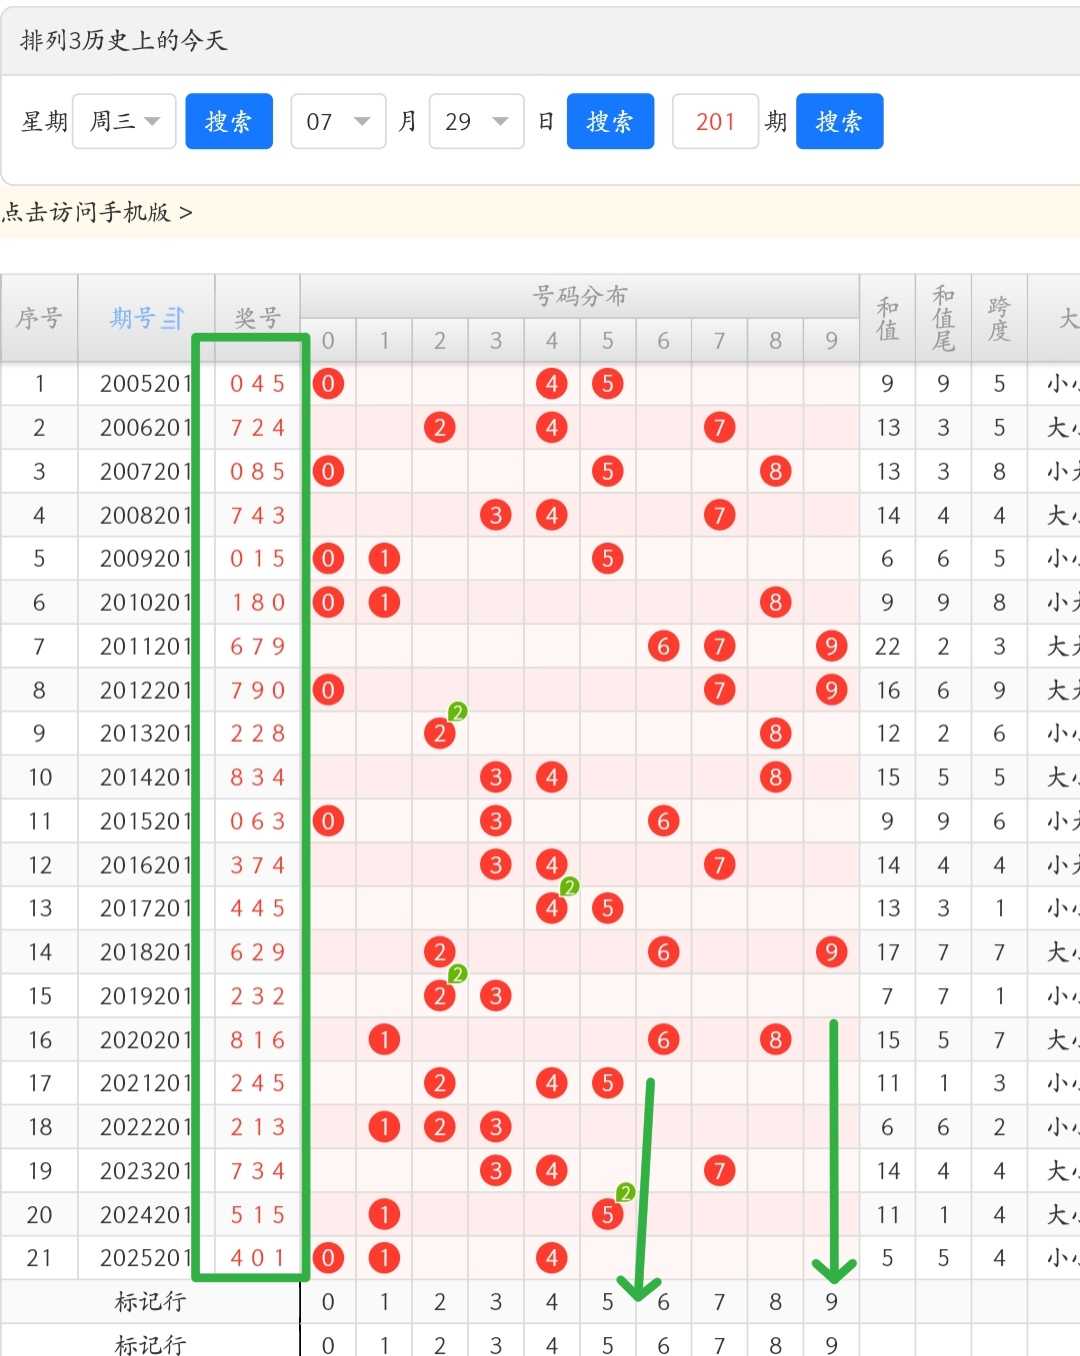Select issue number 2005201

coord(145,384)
